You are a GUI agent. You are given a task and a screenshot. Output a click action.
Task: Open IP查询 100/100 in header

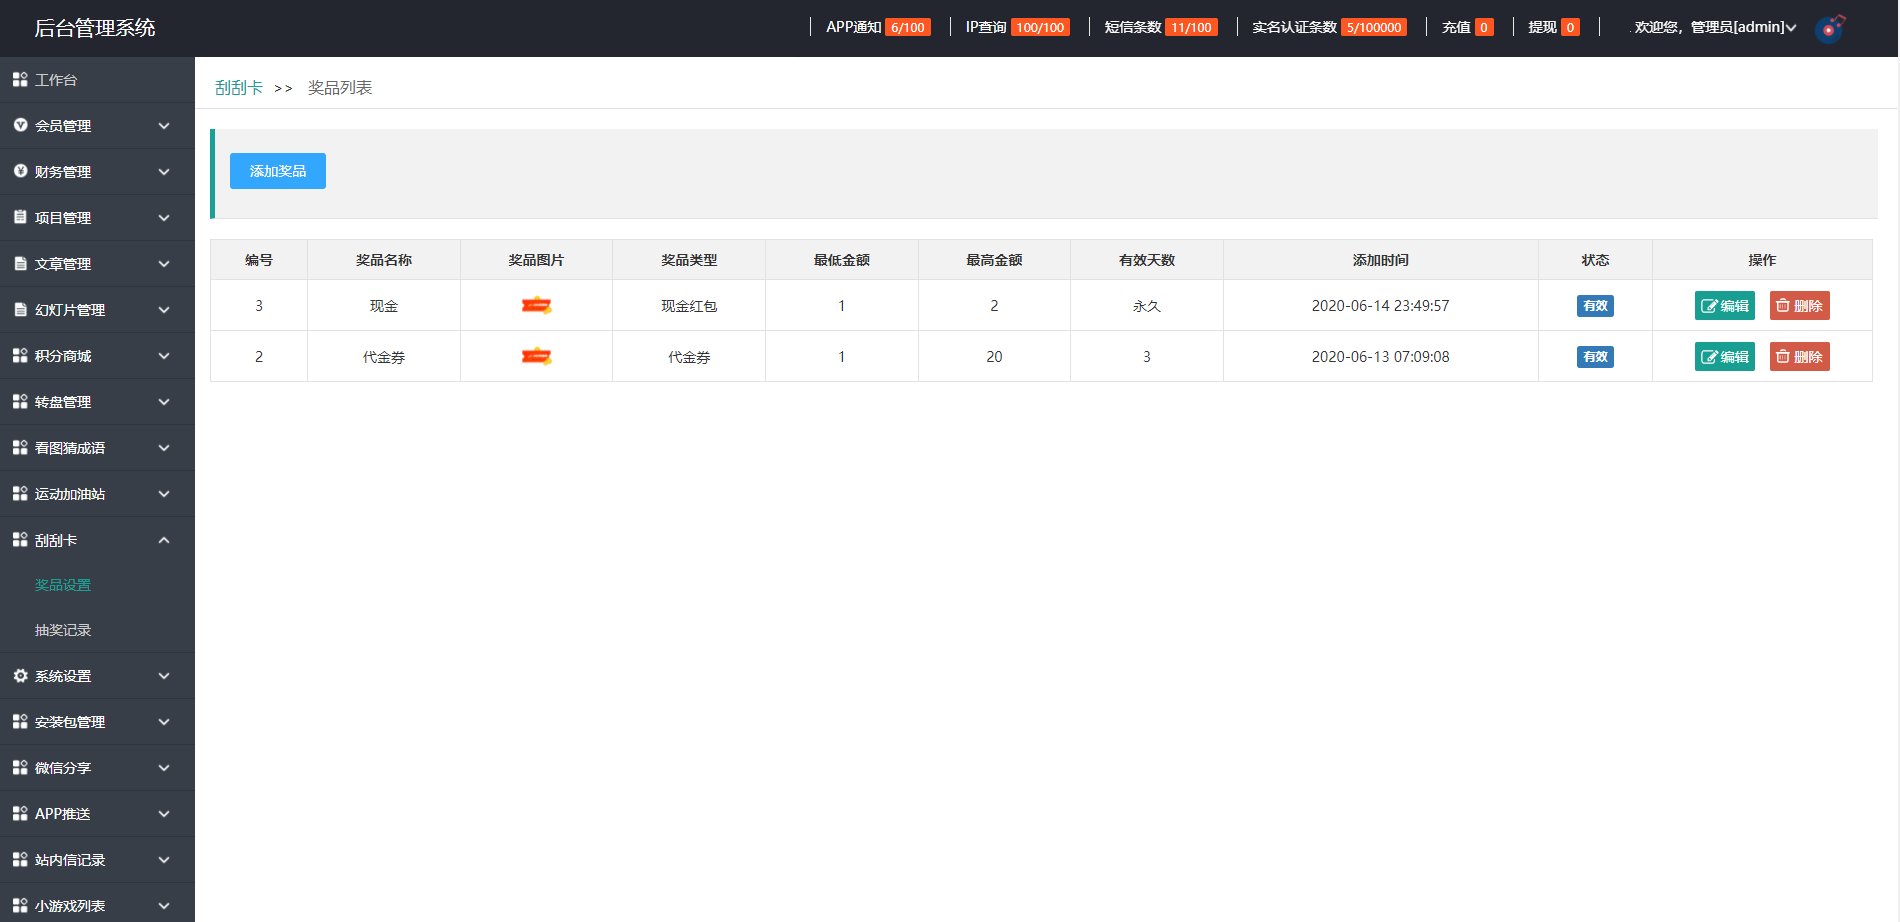coord(1017,27)
